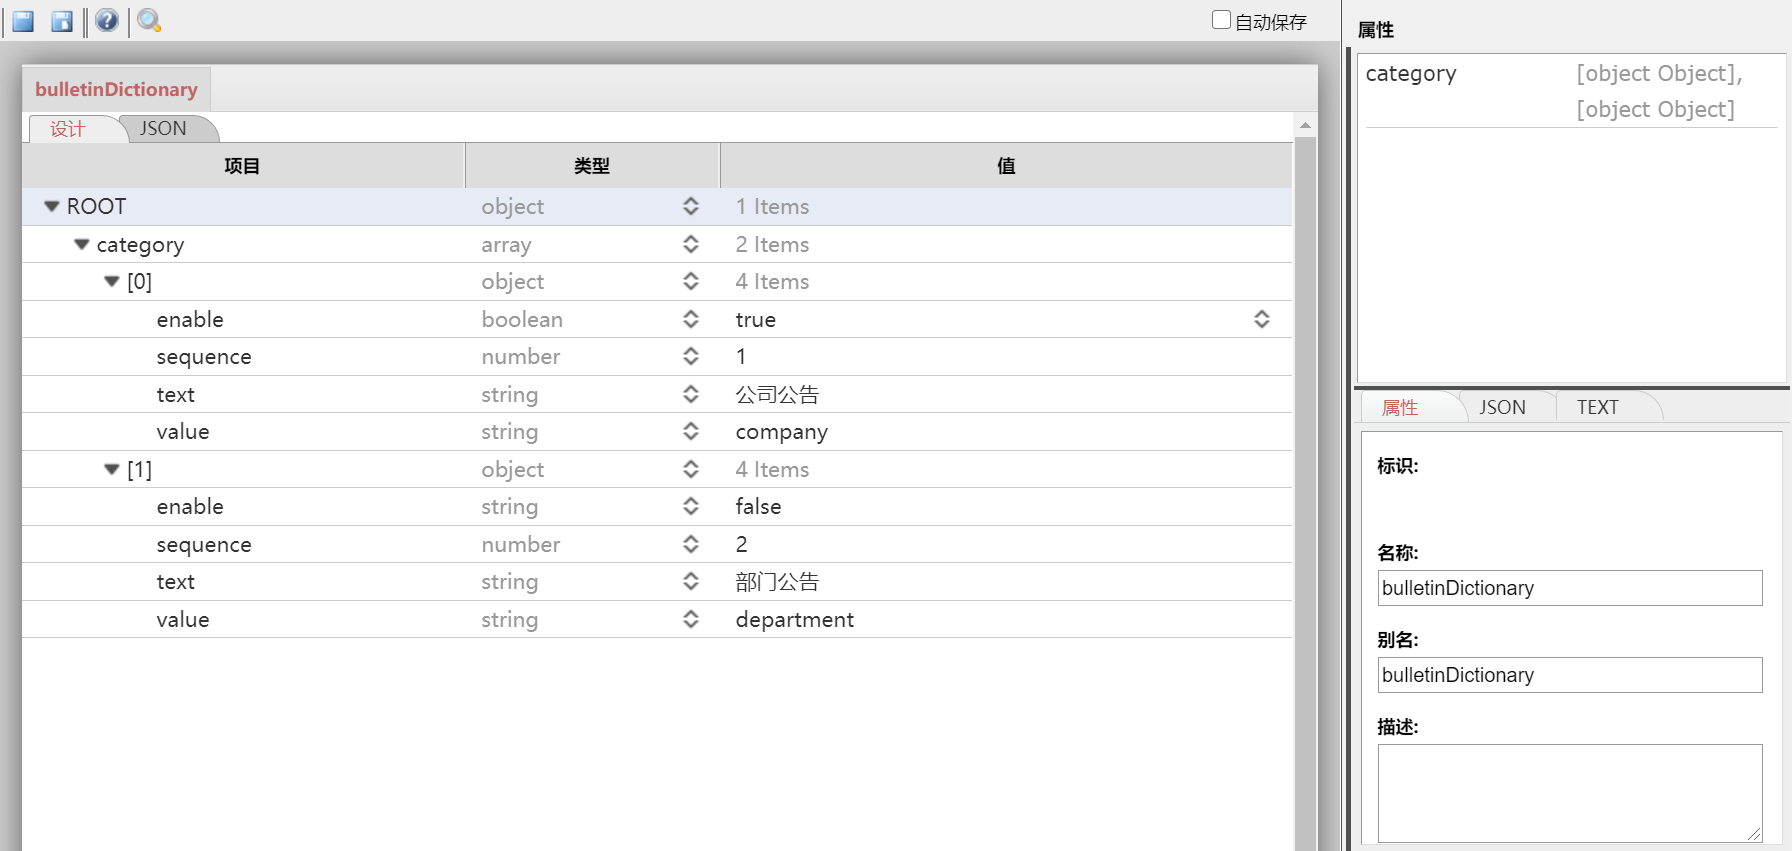
Task: Enable the 自动保存 checkbox
Action: pos(1221,20)
